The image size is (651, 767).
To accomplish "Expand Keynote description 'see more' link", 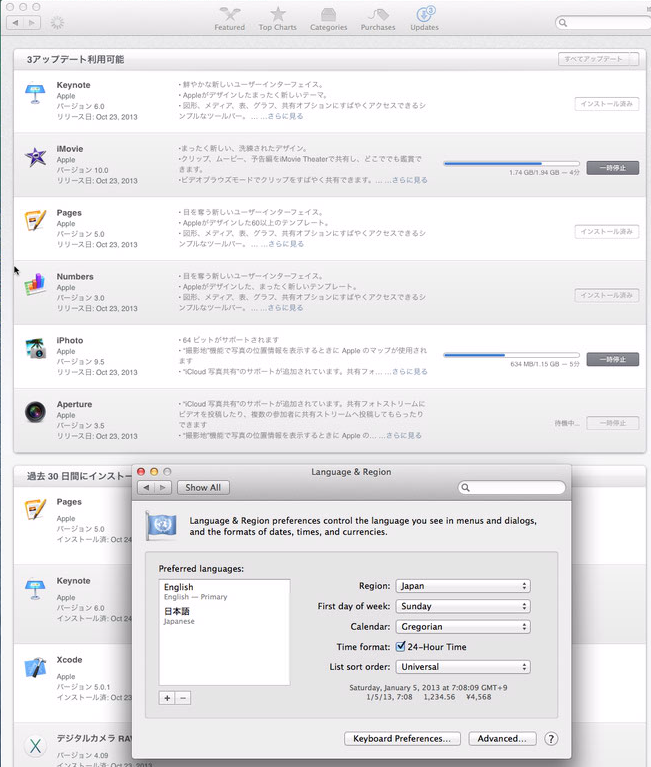I will tap(285, 116).
